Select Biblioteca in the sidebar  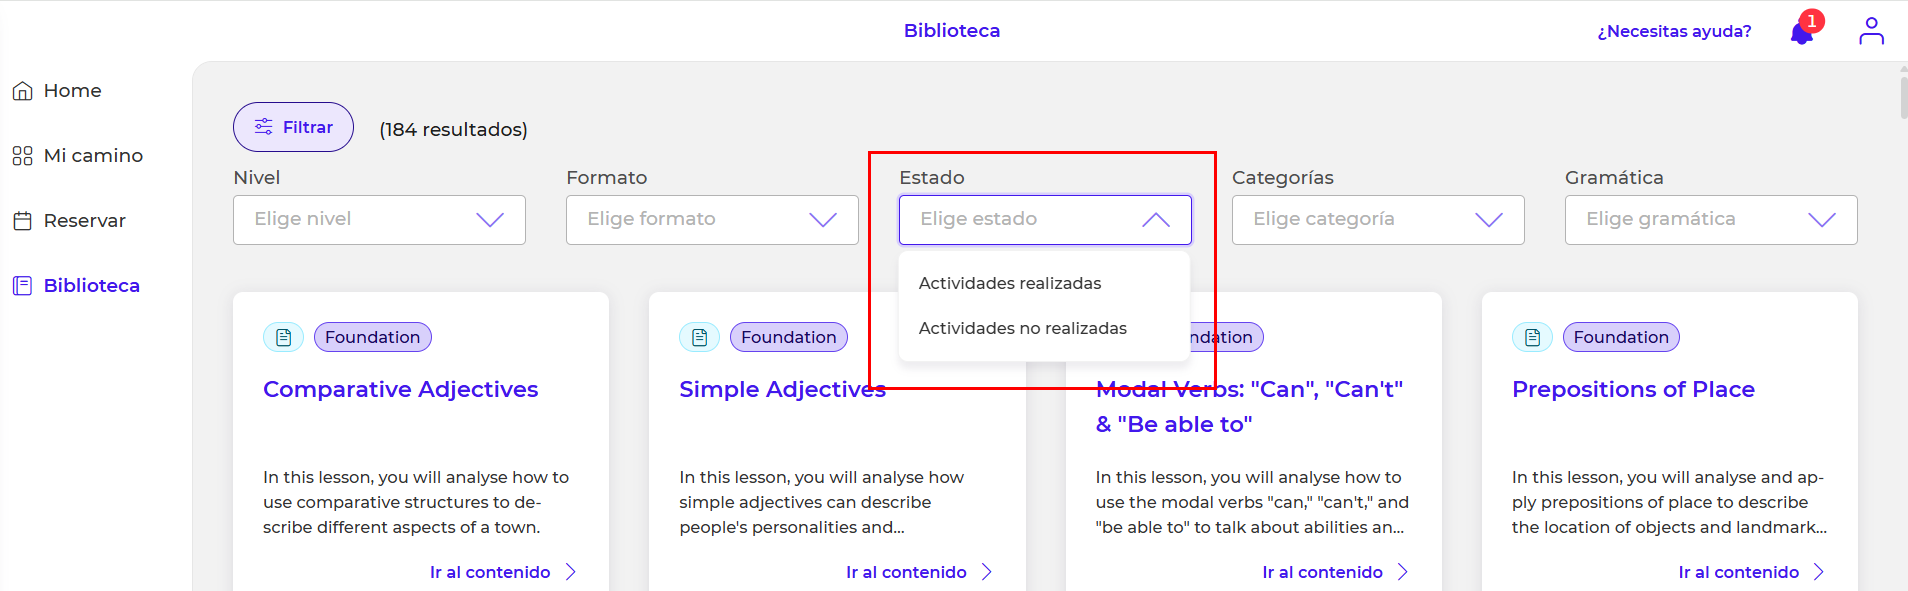(x=91, y=286)
